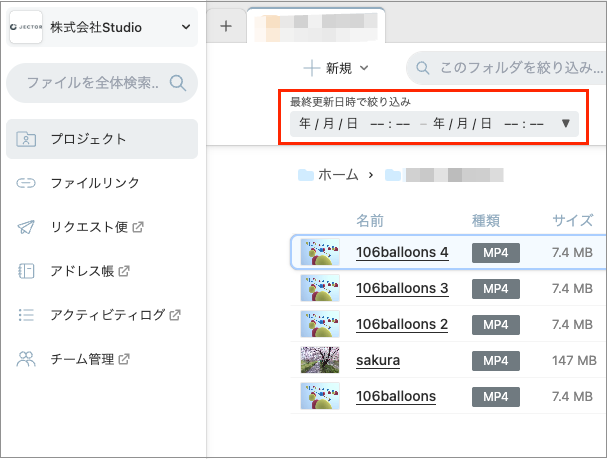Open the sakura file link
Image resolution: width=607 pixels, height=459 pixels.
[x=378, y=360]
